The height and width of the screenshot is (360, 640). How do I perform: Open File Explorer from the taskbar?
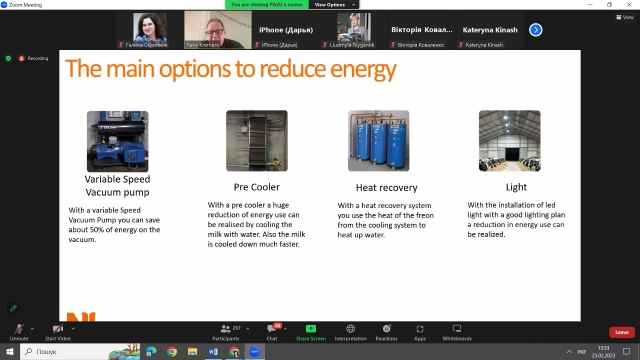click(x=192, y=351)
